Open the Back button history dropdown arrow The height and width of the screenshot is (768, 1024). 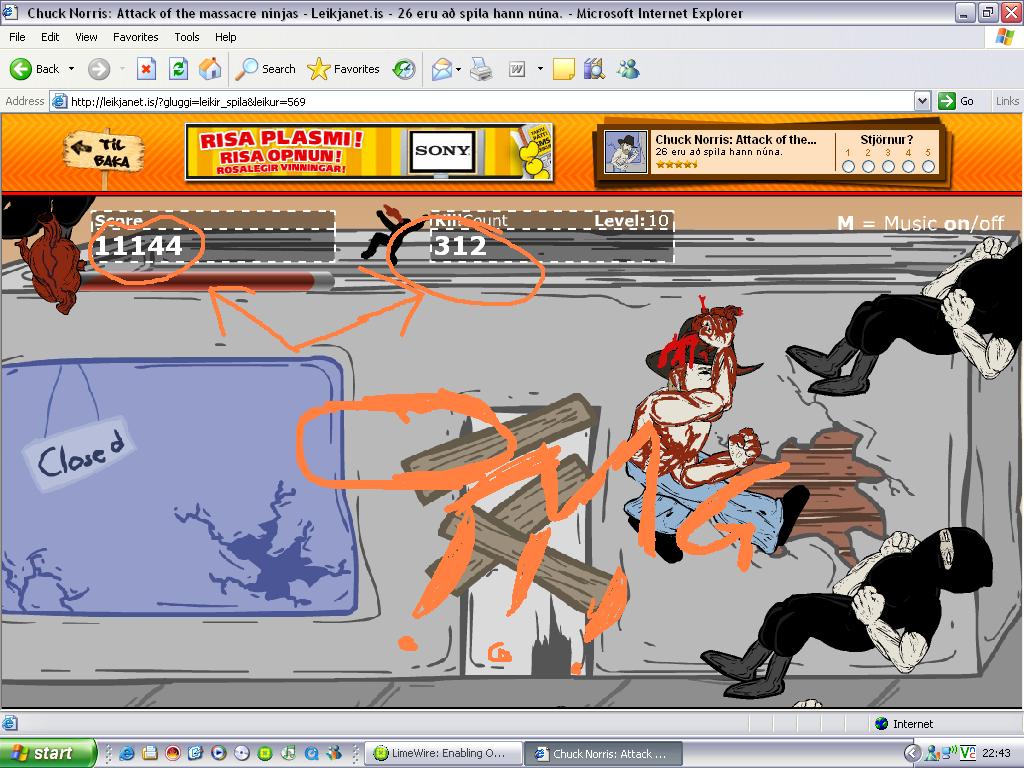click(71, 69)
